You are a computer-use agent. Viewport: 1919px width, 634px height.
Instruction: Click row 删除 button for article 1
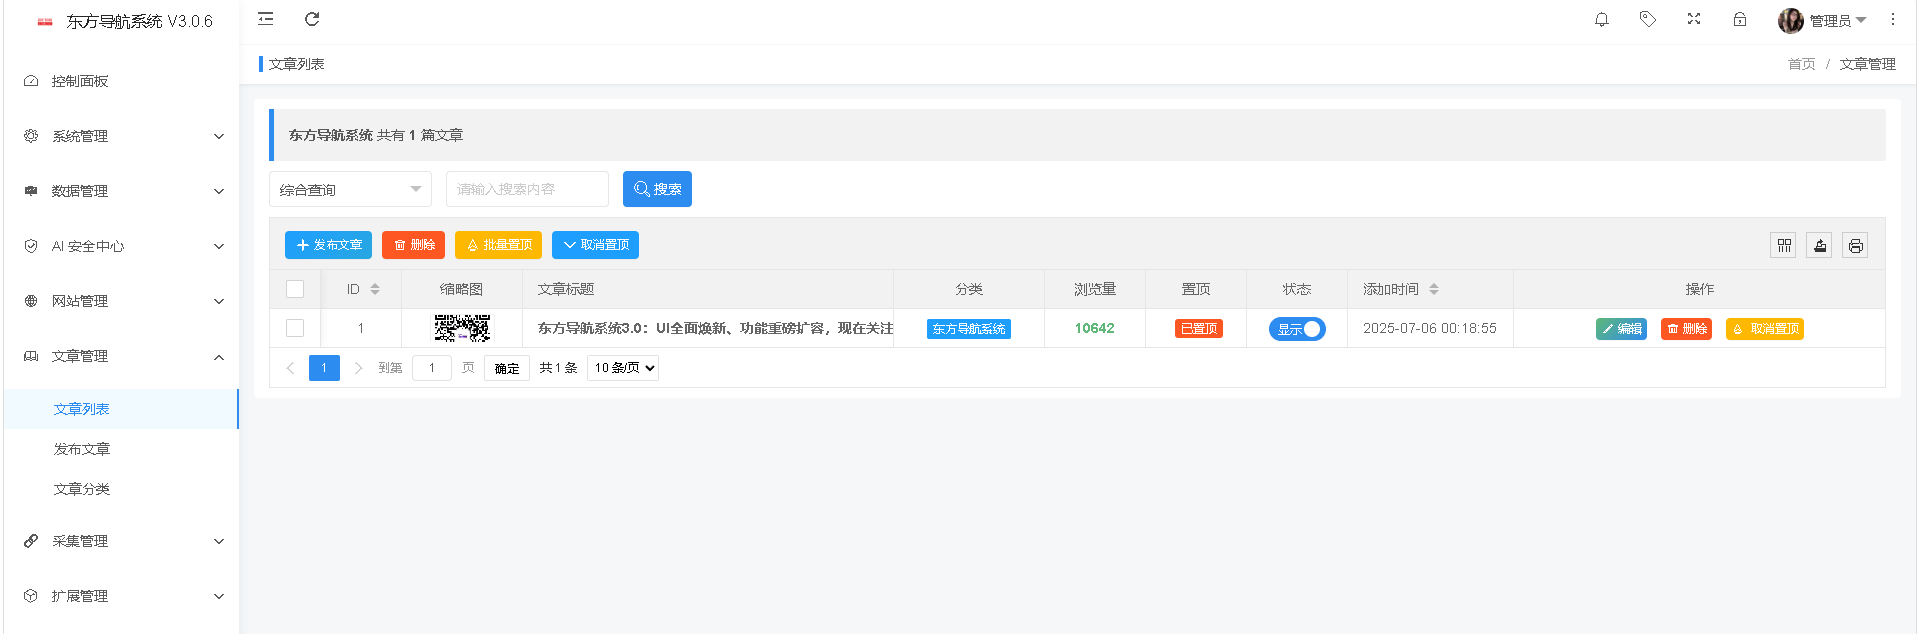click(1686, 329)
